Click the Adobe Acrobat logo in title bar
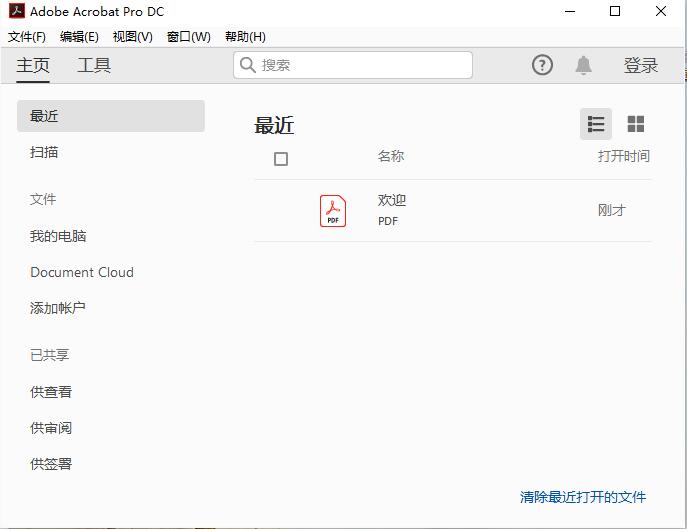Image resolution: width=687 pixels, height=529 pixels. (17, 11)
